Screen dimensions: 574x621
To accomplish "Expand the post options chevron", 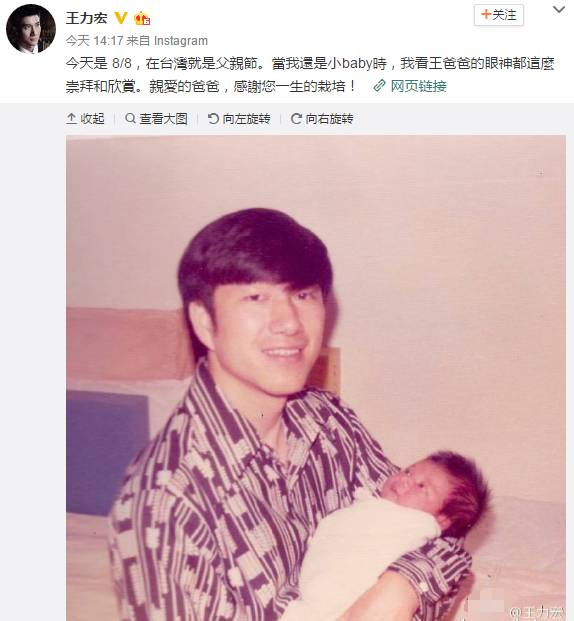I will (559, 10).
